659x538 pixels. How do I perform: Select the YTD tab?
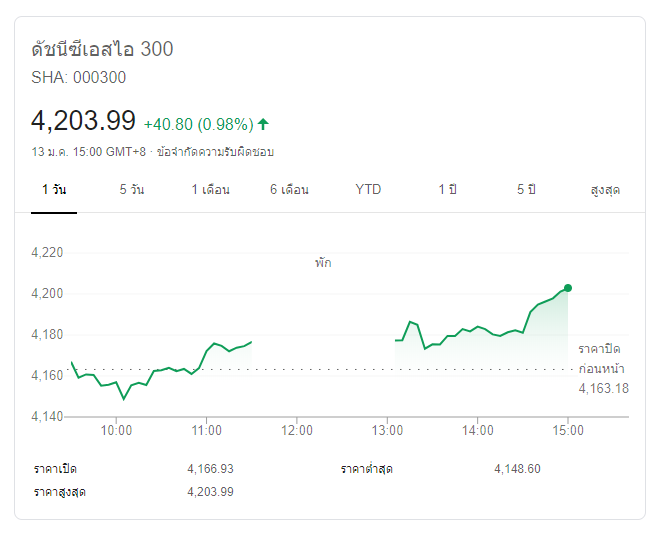pyautogui.click(x=368, y=189)
